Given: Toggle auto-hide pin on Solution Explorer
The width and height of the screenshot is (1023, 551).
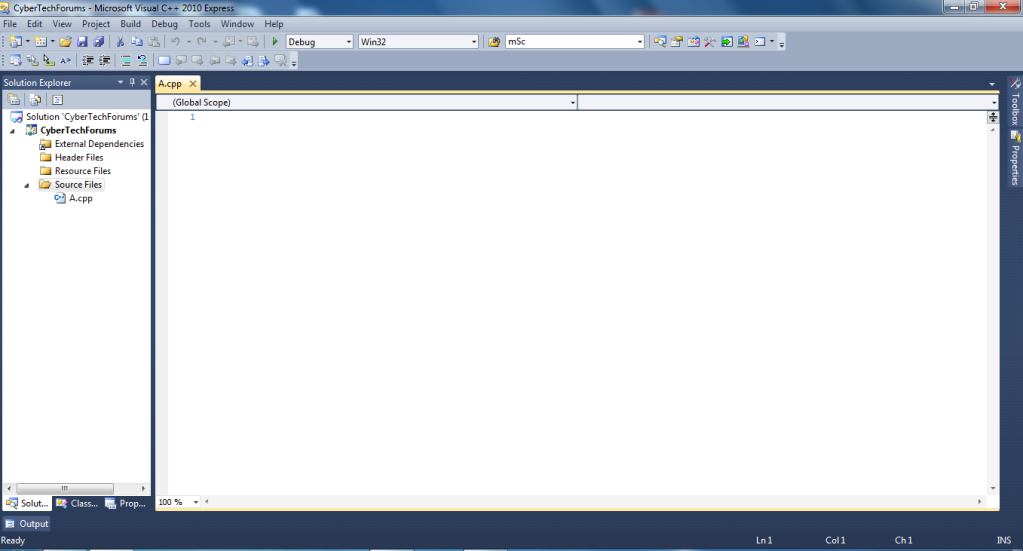Looking at the screenshot, I should (x=132, y=82).
